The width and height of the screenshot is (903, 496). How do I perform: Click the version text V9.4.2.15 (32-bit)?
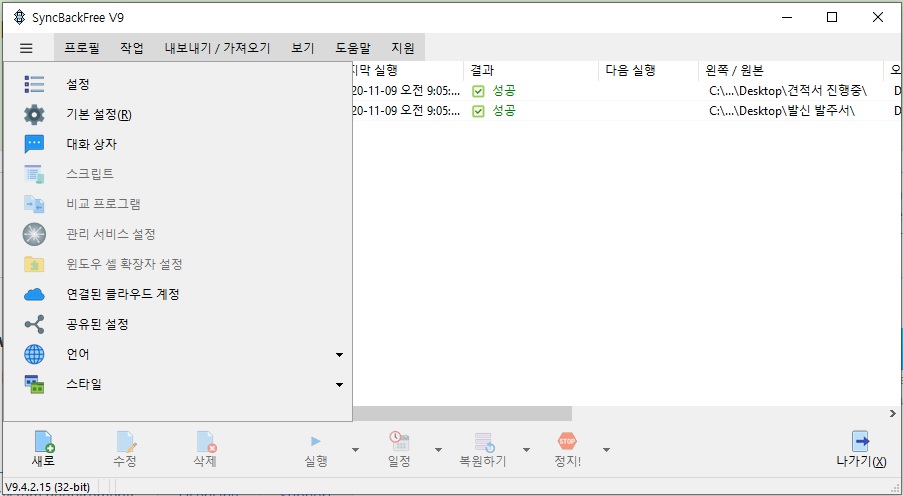coord(48,487)
